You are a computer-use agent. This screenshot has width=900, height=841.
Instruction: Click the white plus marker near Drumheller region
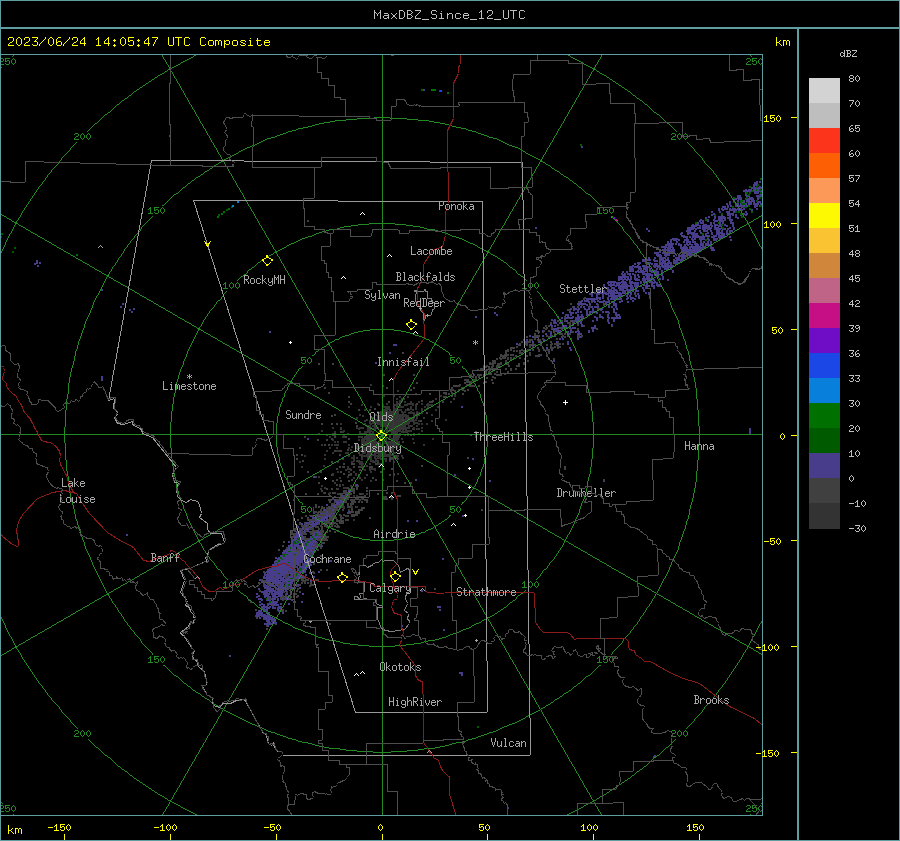click(565, 402)
